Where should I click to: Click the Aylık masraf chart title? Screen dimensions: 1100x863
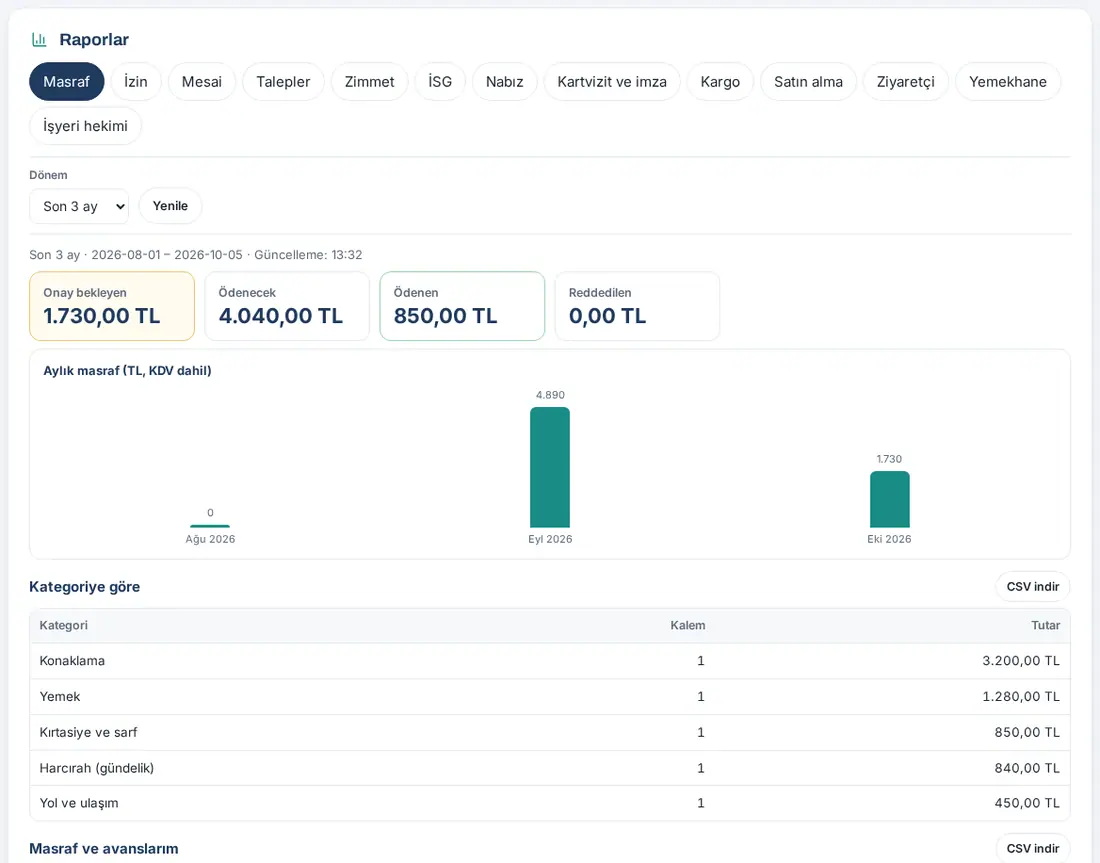click(128, 370)
